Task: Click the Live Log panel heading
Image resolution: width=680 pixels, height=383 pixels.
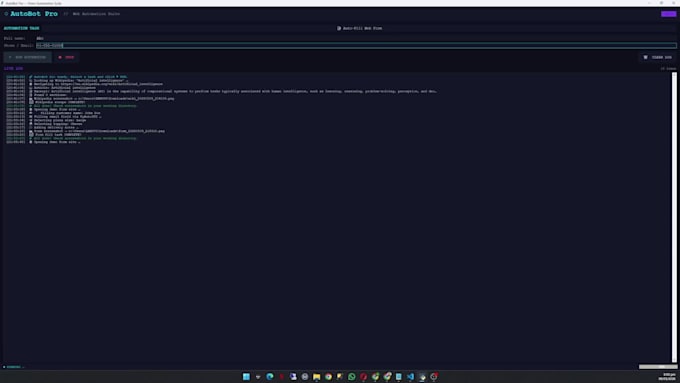Action: point(13,69)
